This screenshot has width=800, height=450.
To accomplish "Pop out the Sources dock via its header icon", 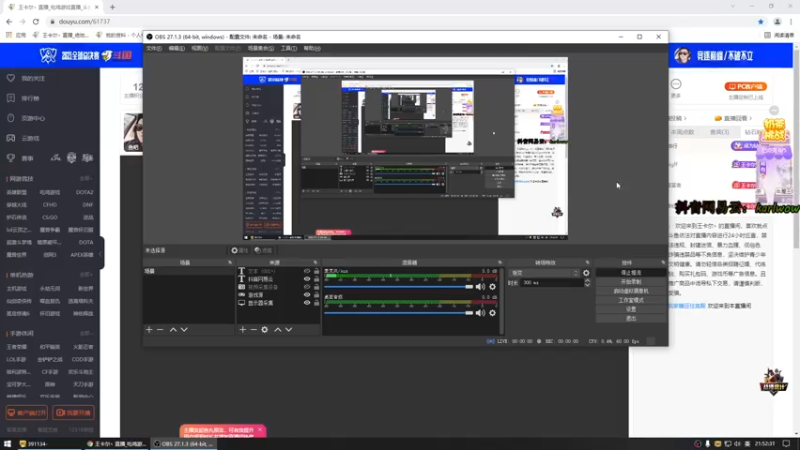I will coord(315,262).
